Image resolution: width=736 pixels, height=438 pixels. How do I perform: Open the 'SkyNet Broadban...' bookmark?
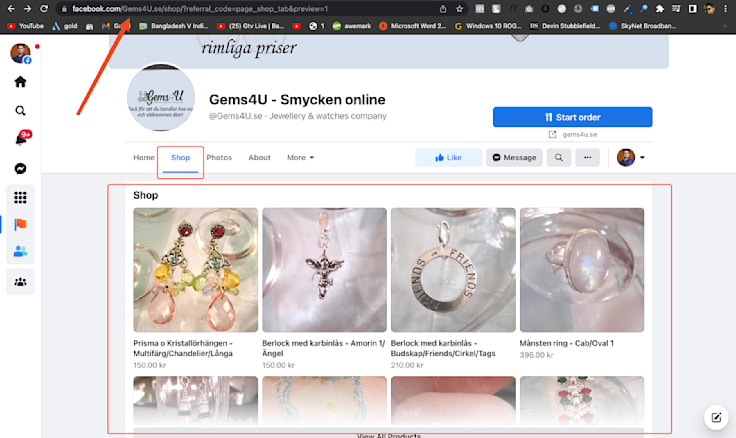[x=643, y=26]
